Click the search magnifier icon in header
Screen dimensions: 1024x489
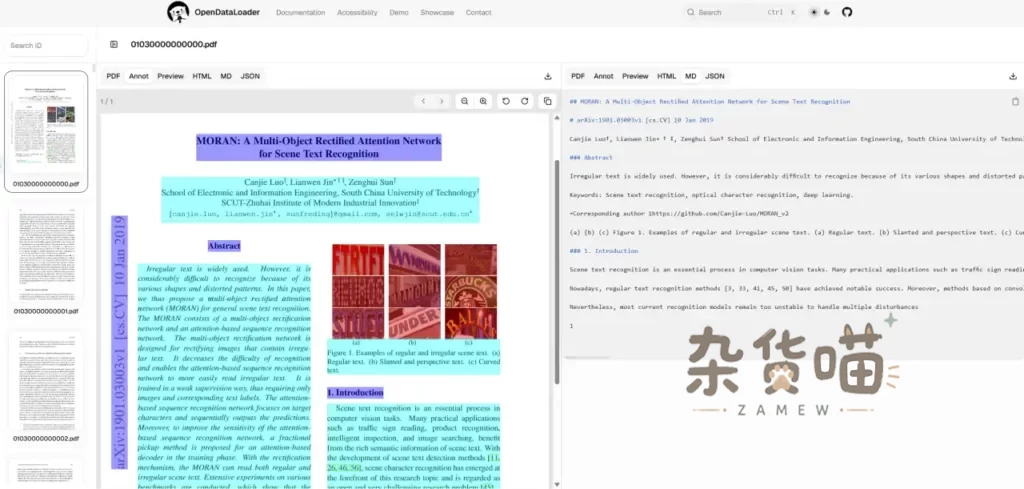click(690, 12)
